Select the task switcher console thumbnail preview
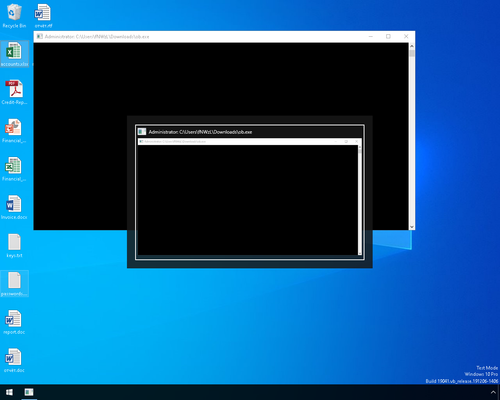 pyautogui.click(x=250, y=198)
